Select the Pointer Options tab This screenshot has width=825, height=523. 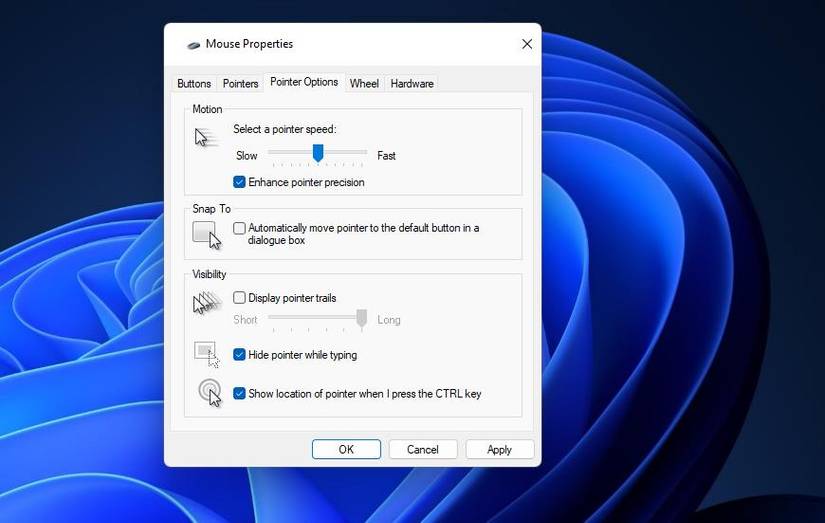[304, 82]
